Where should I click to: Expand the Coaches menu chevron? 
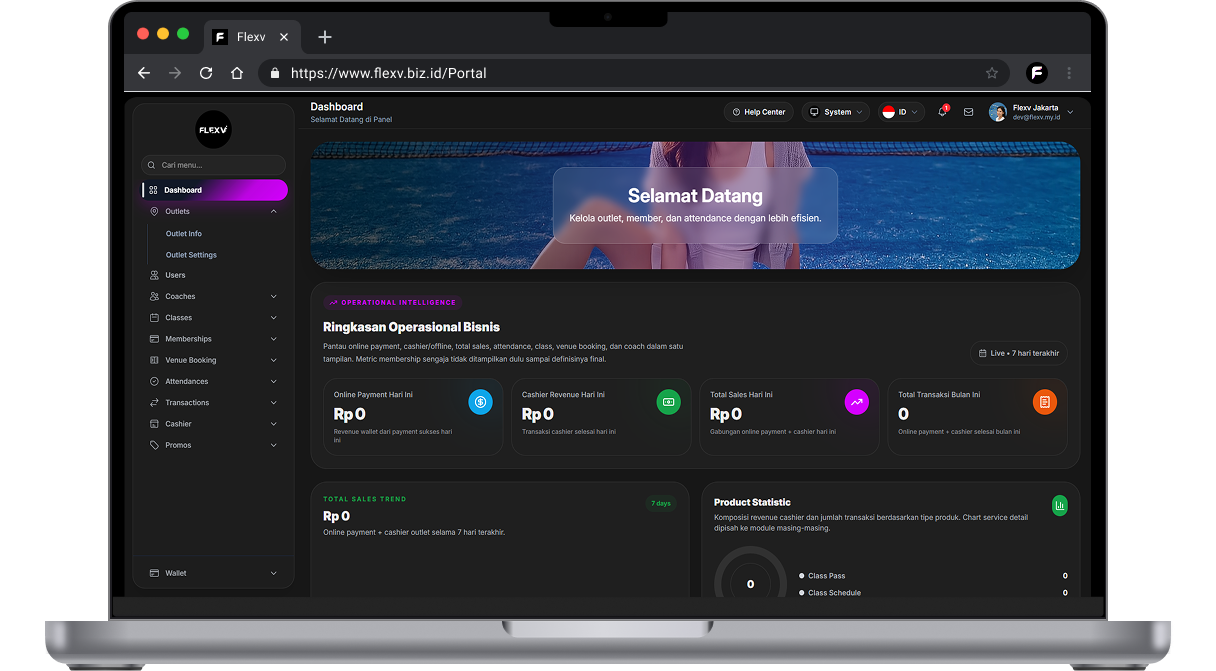pos(274,296)
